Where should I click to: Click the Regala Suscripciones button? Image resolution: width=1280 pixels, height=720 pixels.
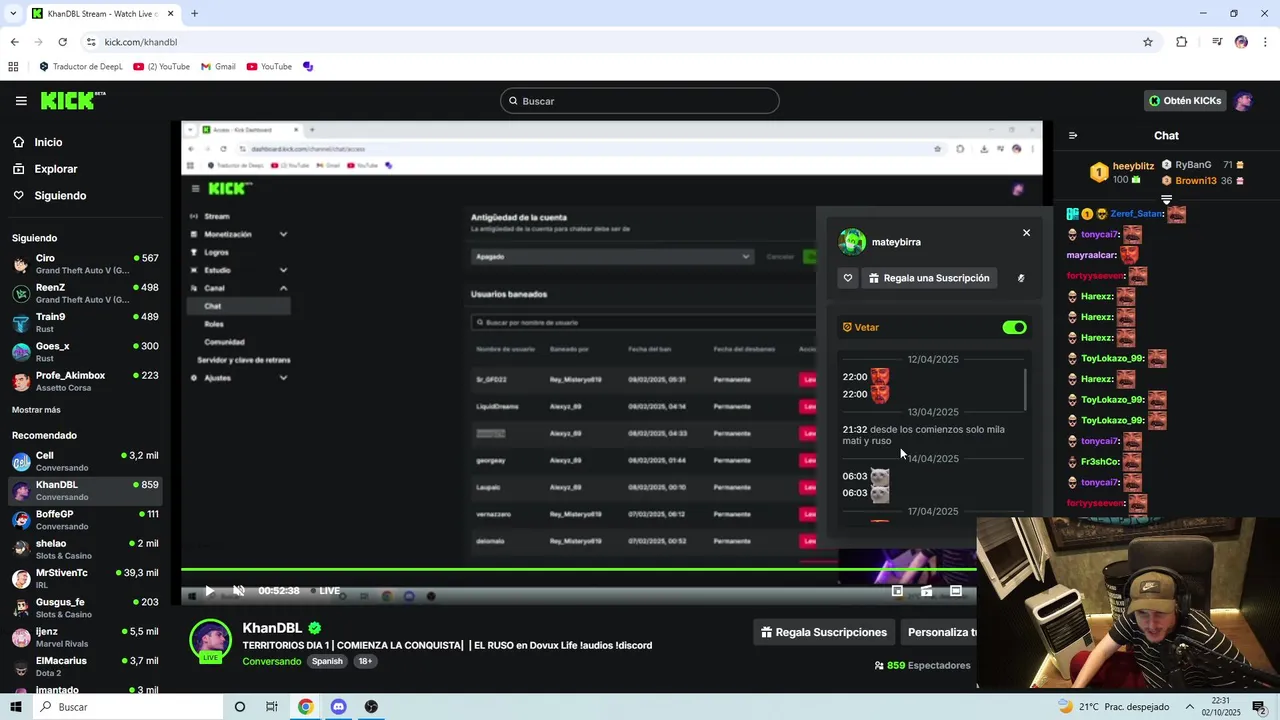[x=824, y=632]
